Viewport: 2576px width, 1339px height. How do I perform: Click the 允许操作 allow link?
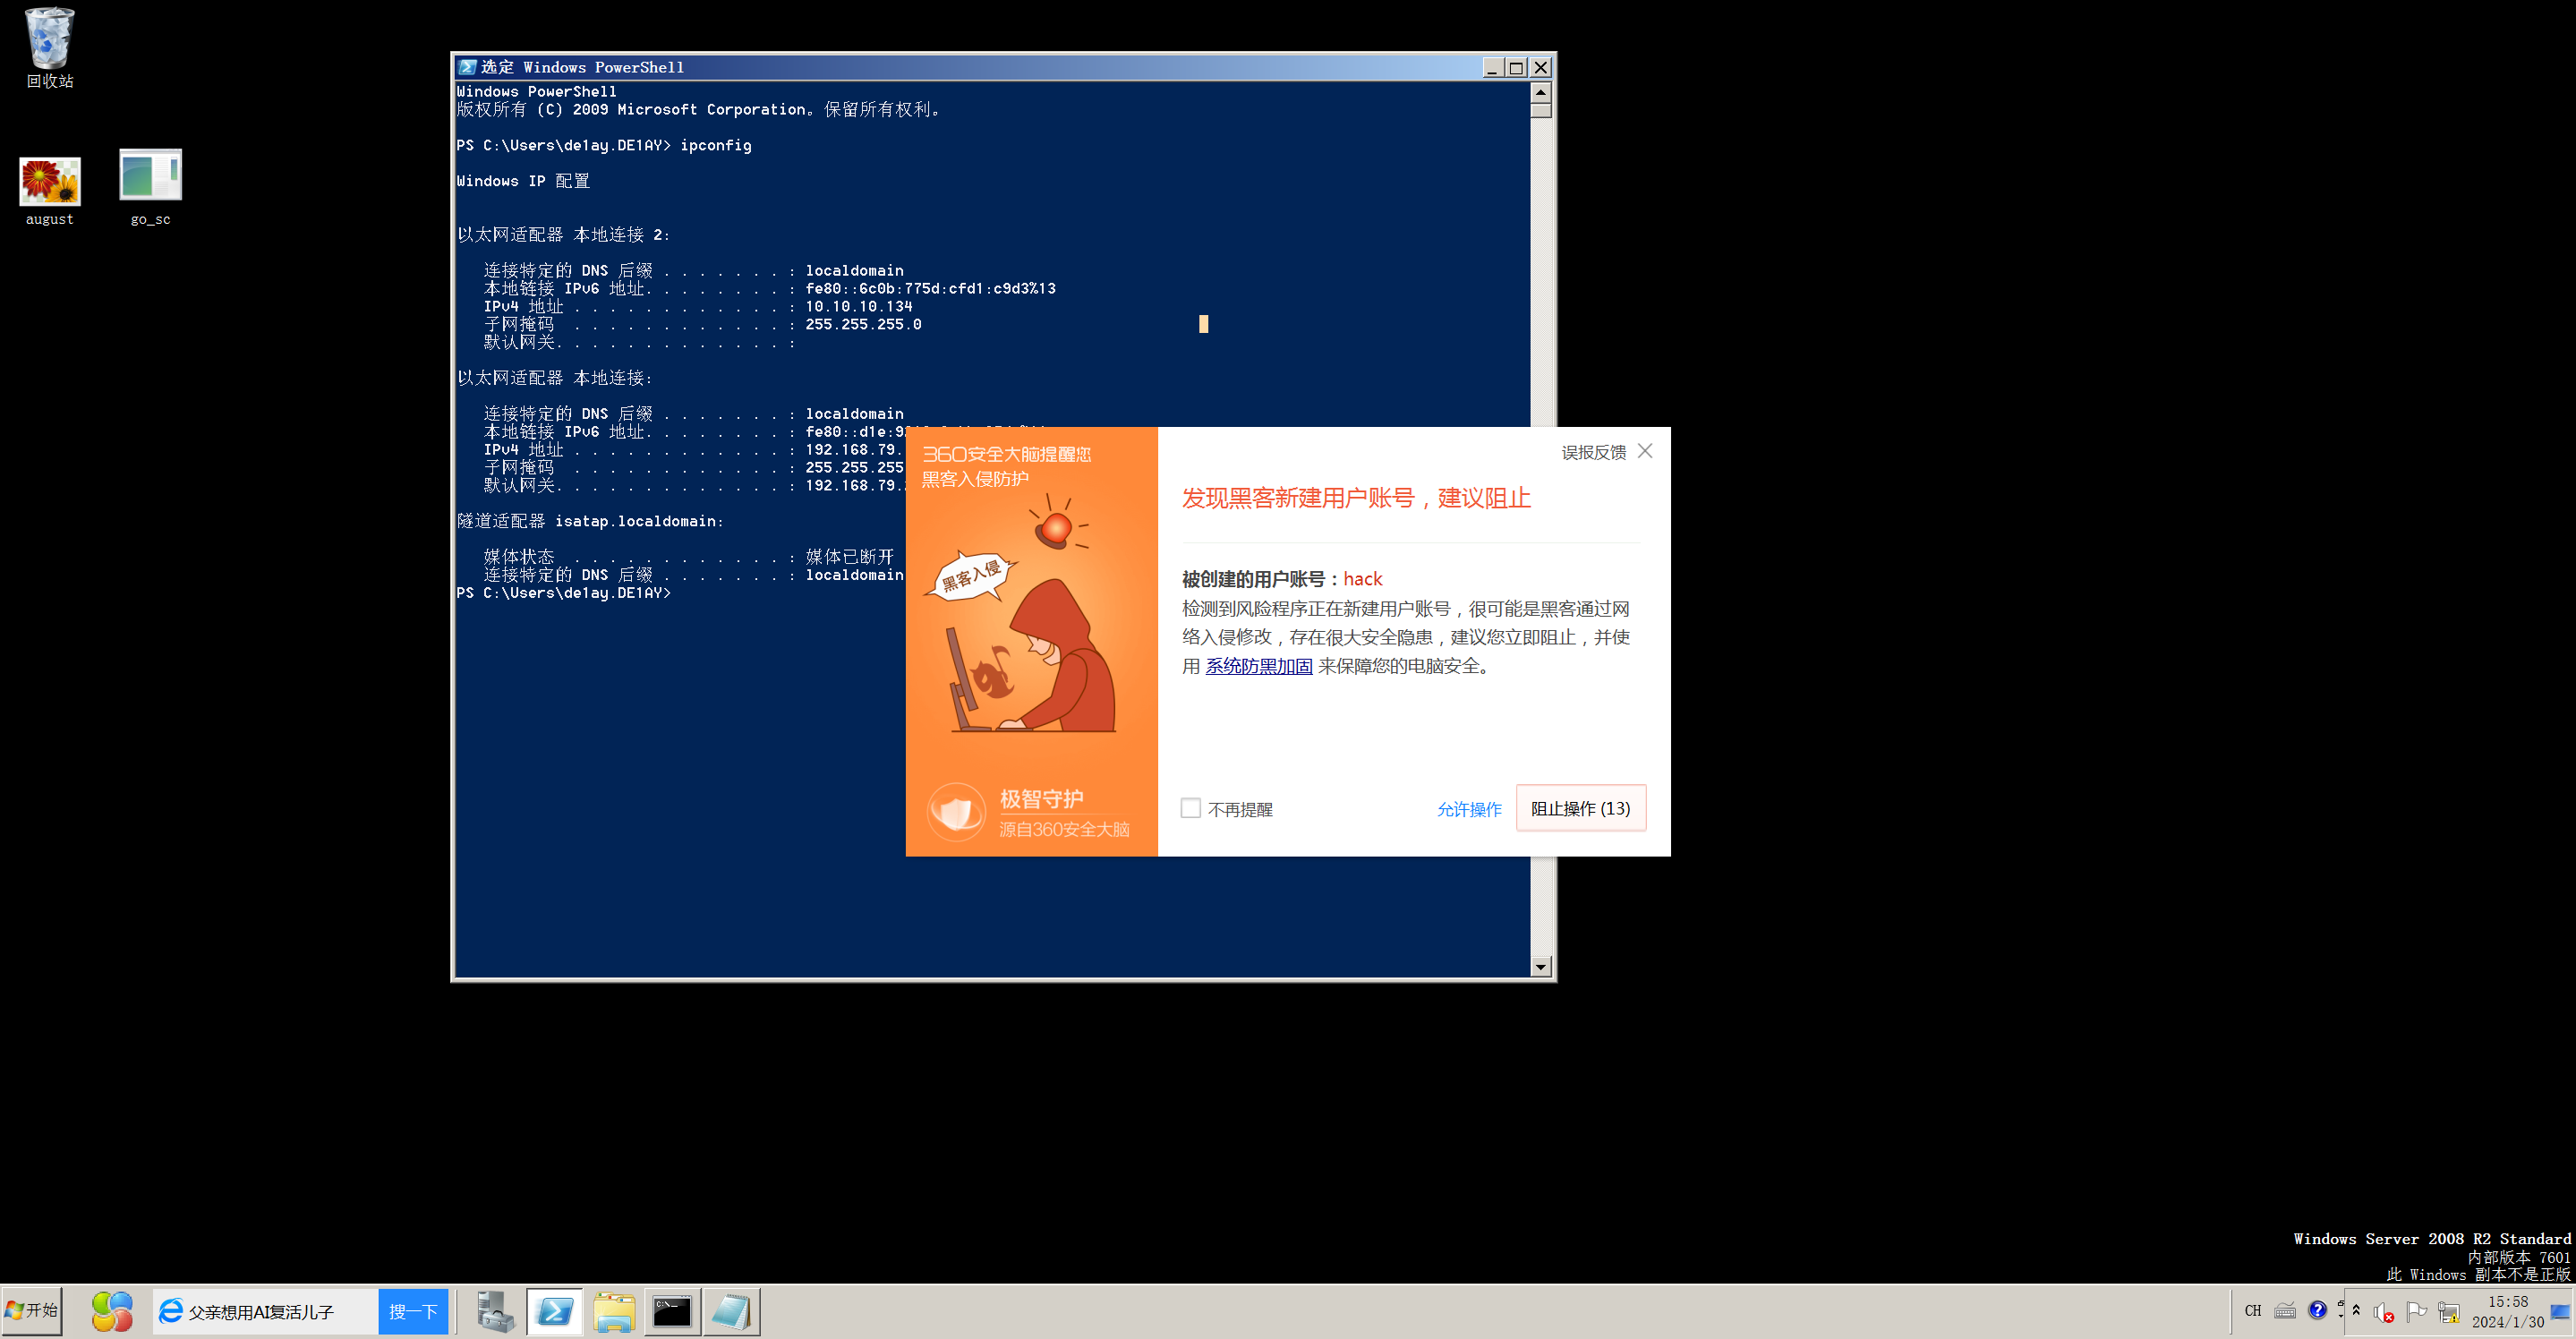click(1468, 809)
